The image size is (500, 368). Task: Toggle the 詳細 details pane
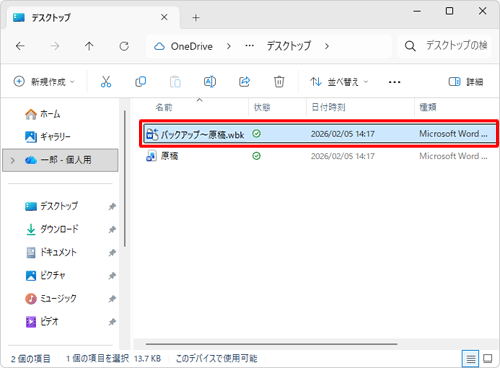click(x=466, y=82)
